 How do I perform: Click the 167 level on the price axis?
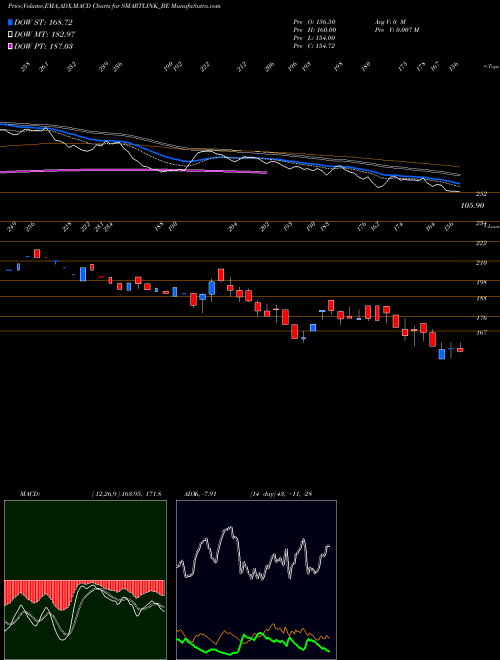pos(481,333)
